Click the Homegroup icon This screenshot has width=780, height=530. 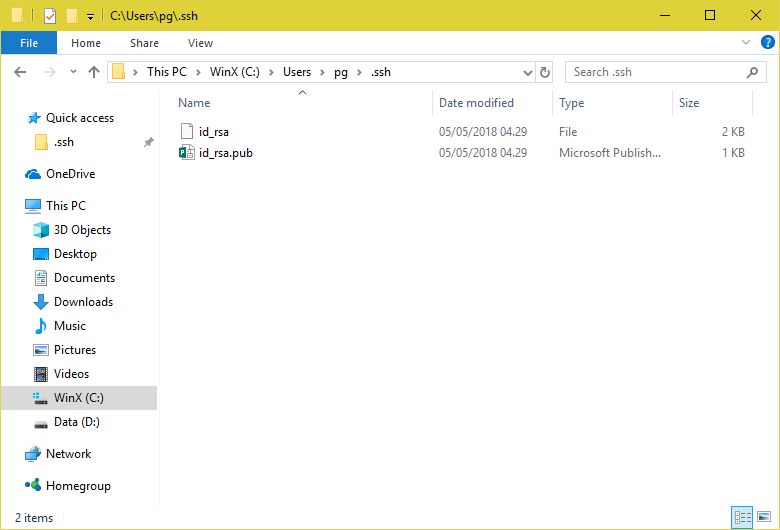tap(33, 485)
